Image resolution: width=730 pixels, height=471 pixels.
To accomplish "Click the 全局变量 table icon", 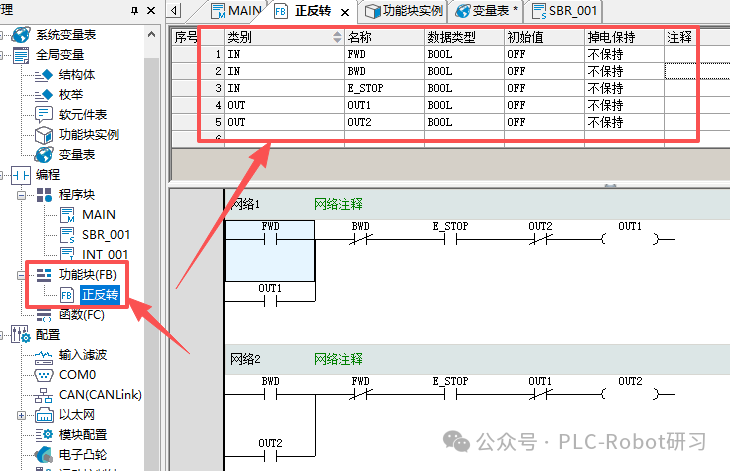I will click(21, 55).
